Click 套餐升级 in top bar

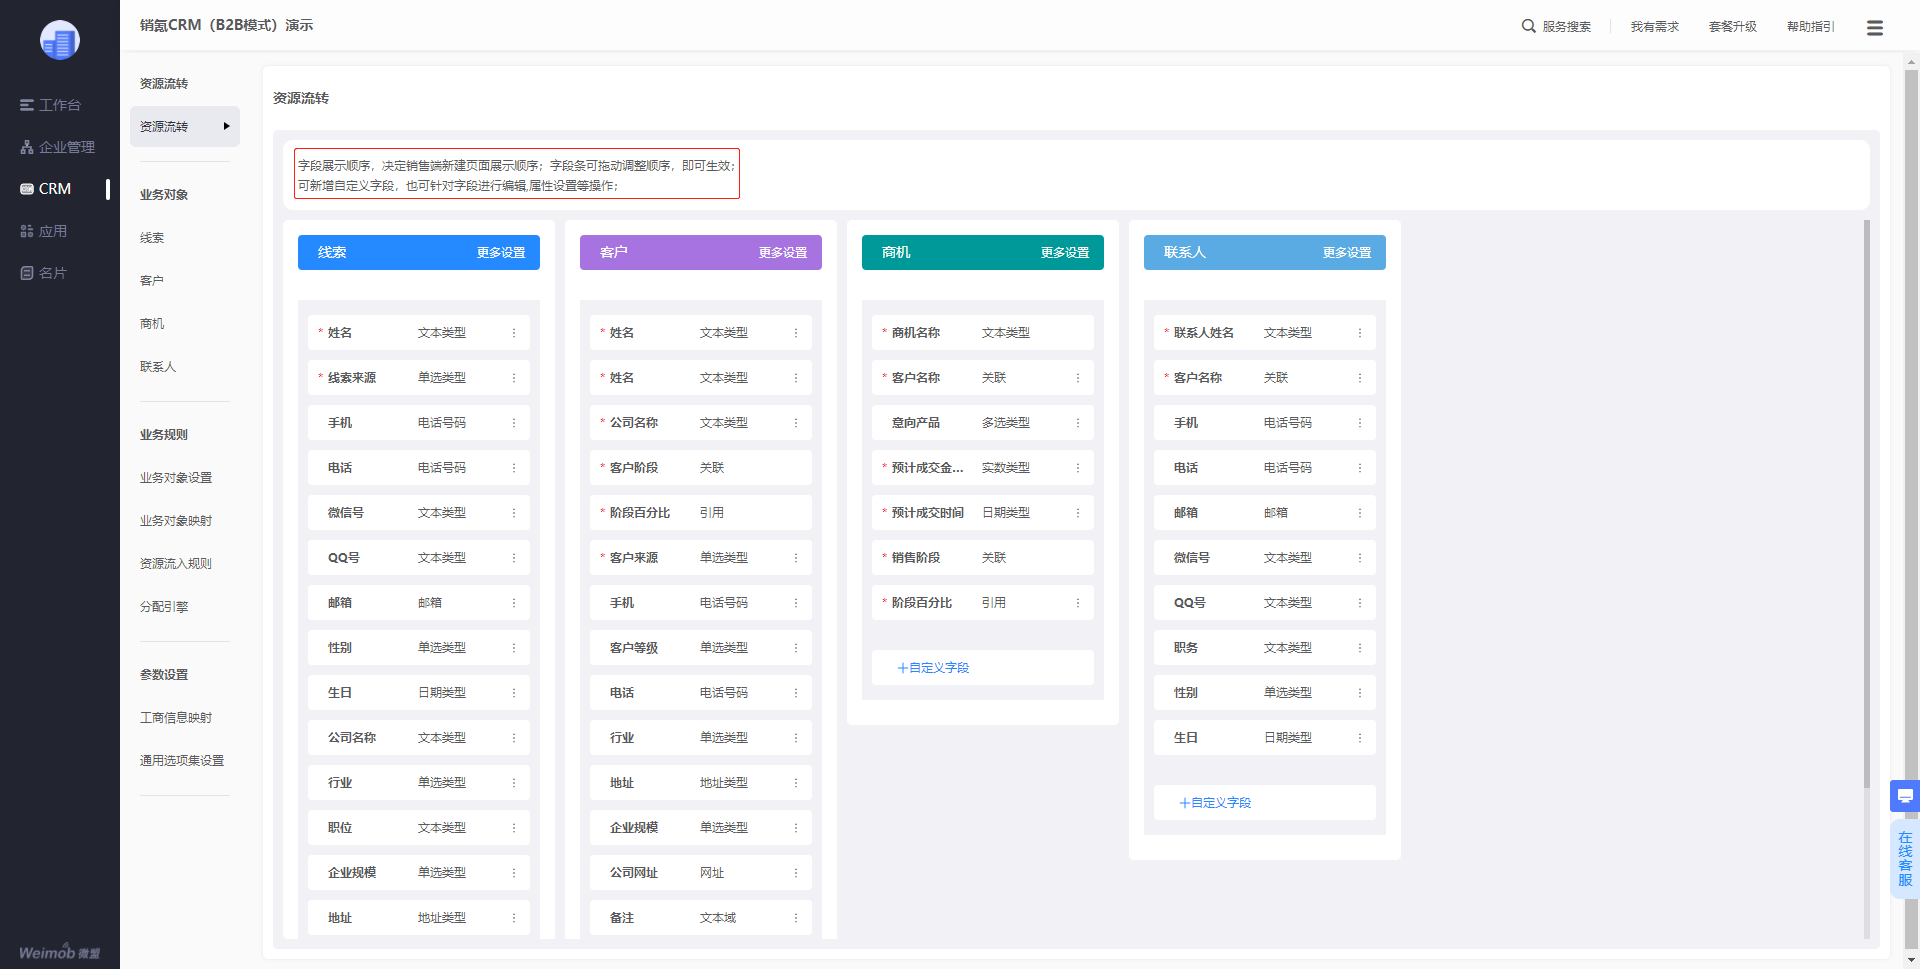pyautogui.click(x=1733, y=27)
